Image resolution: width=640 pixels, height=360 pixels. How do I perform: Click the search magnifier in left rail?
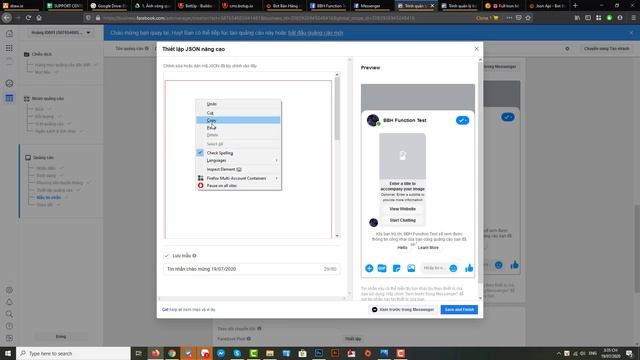coord(9,314)
